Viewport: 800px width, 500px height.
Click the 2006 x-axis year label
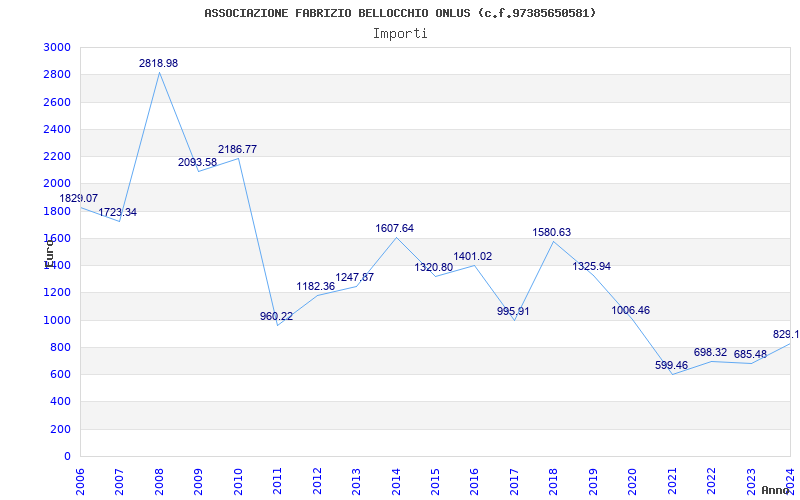pyautogui.click(x=80, y=480)
